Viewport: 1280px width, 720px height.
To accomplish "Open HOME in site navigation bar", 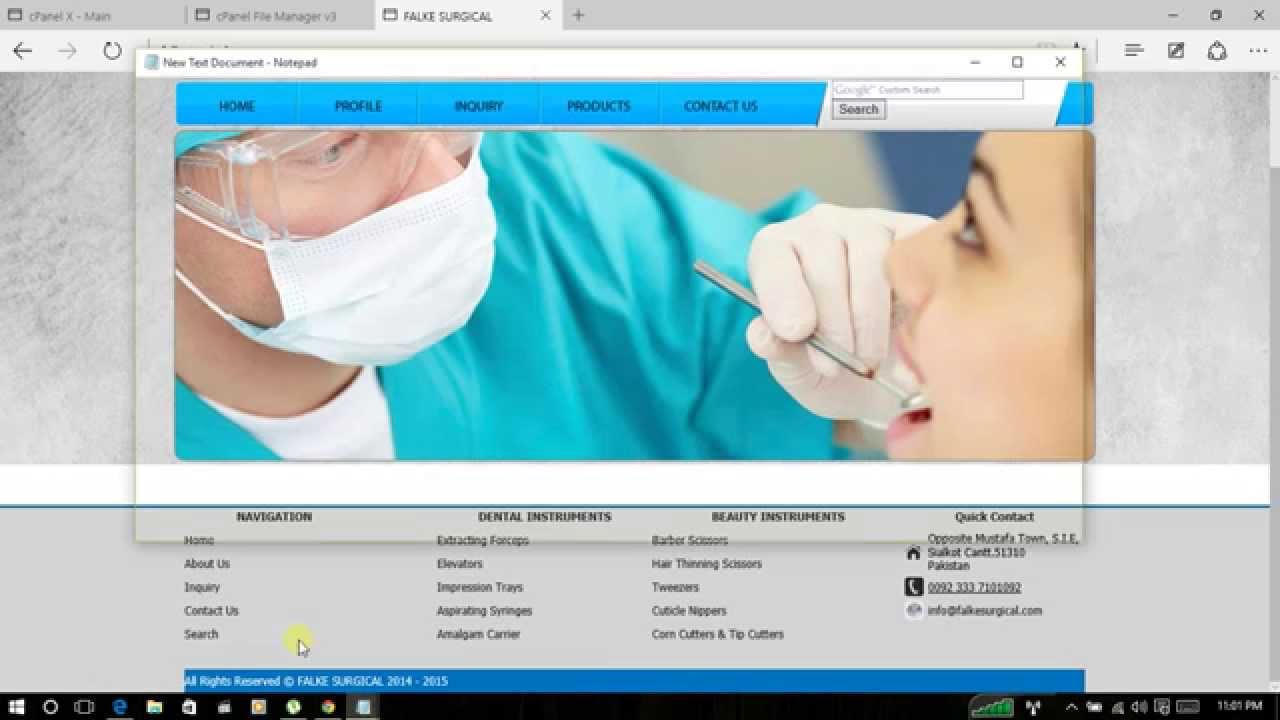I will (x=237, y=106).
